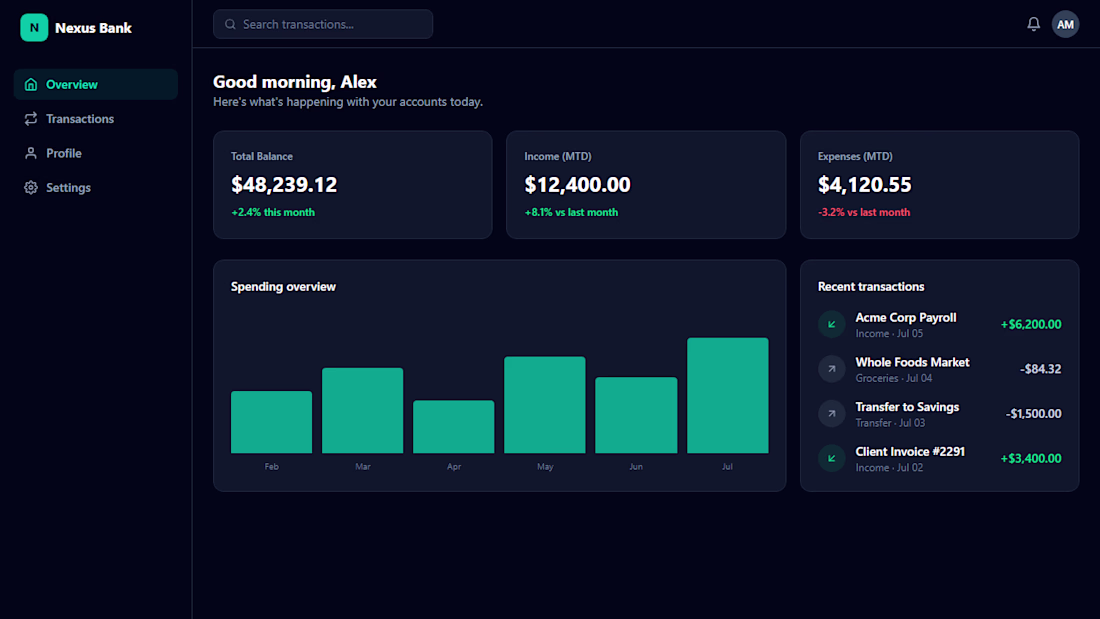
Task: Click the Jul spending bar
Action: pyautogui.click(x=727, y=396)
